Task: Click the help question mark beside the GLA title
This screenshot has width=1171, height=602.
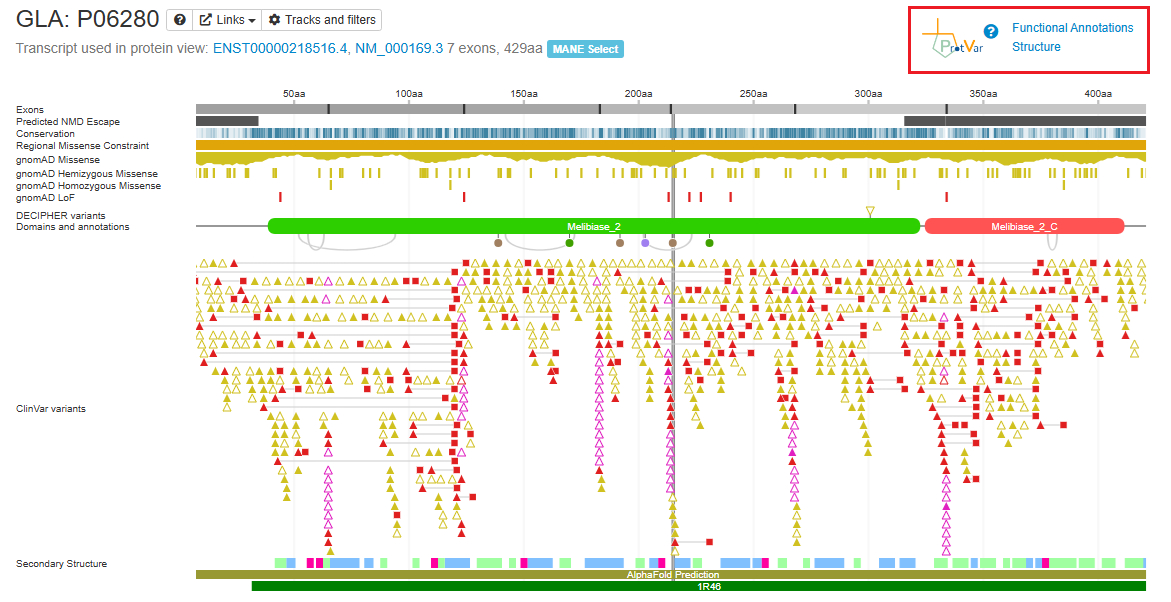Action: (x=179, y=20)
